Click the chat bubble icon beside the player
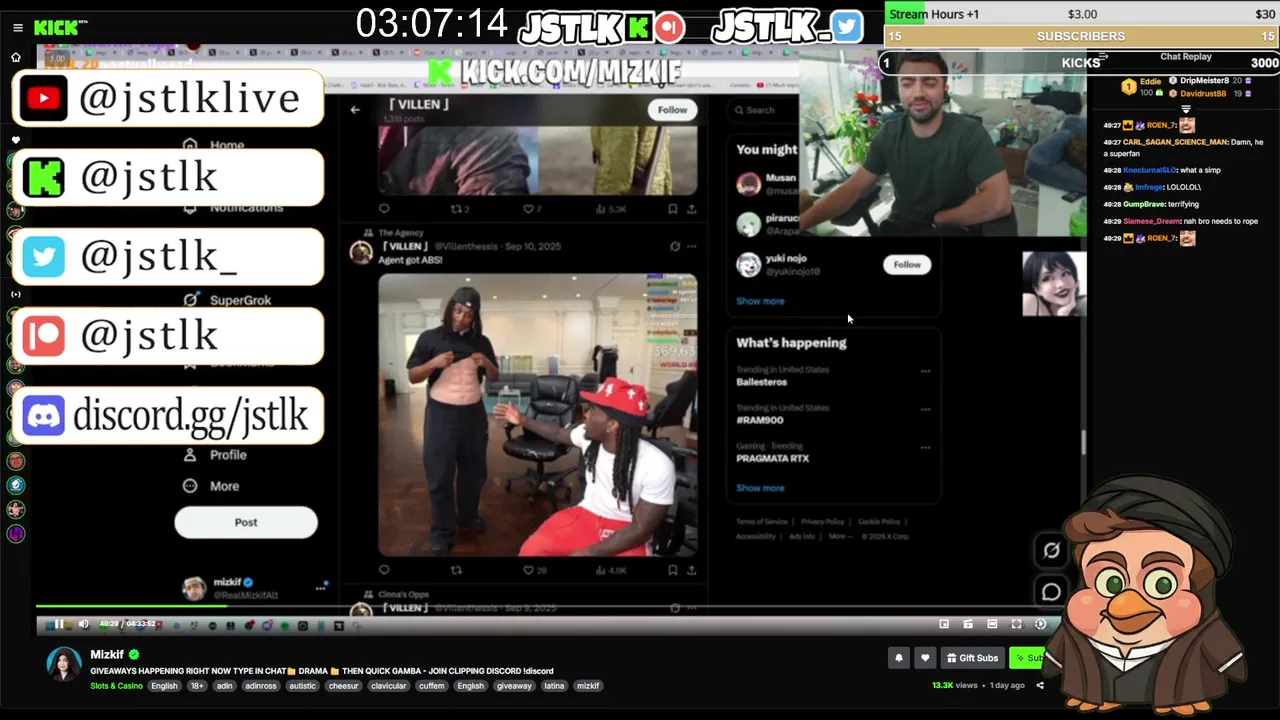1280x720 pixels. click(x=1051, y=592)
